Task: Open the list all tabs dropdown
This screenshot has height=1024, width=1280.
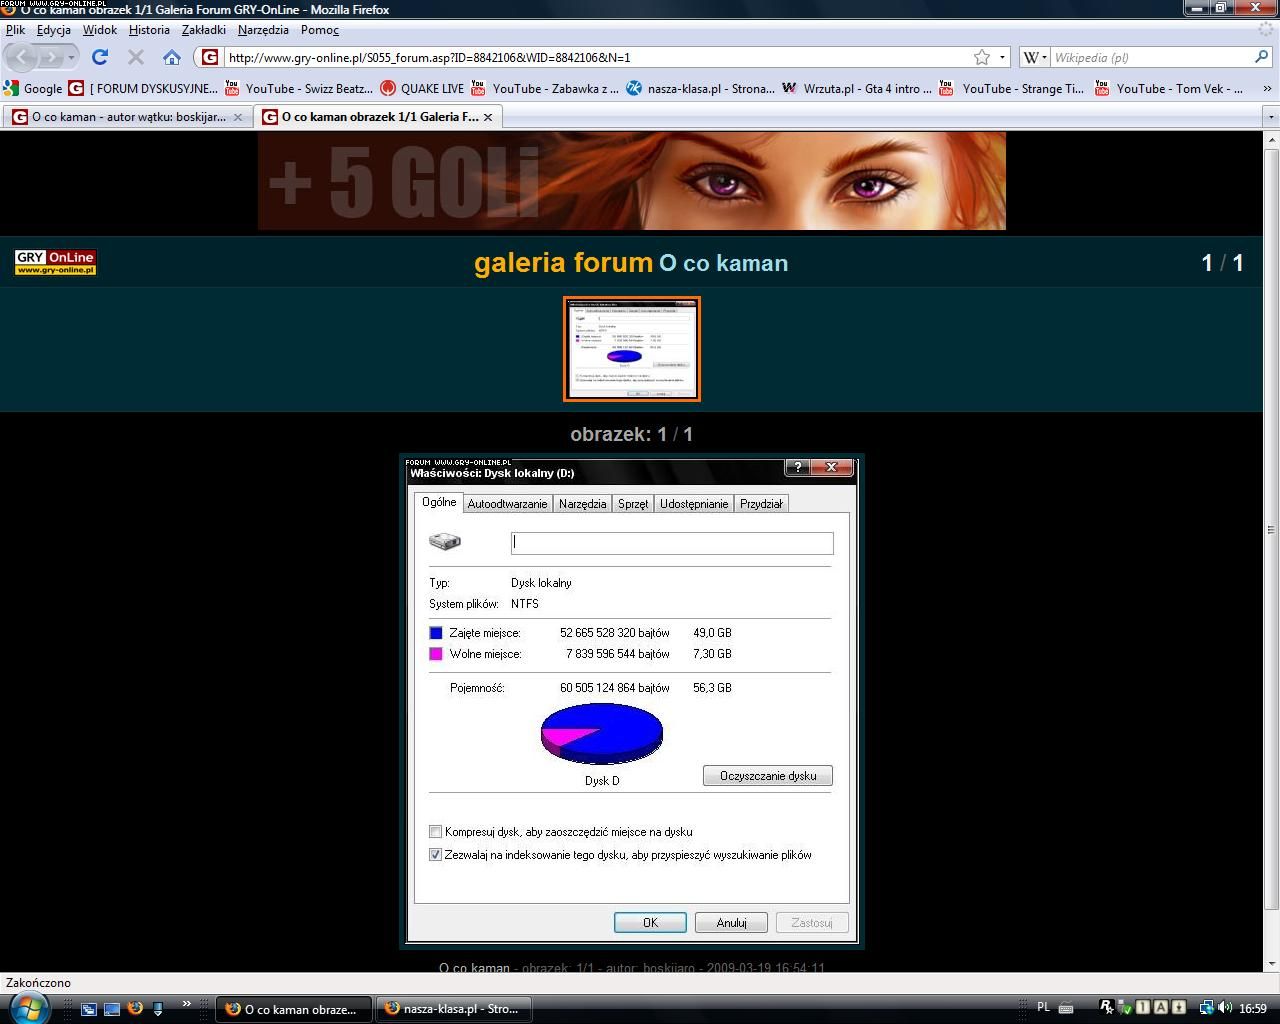Action: [1271, 117]
